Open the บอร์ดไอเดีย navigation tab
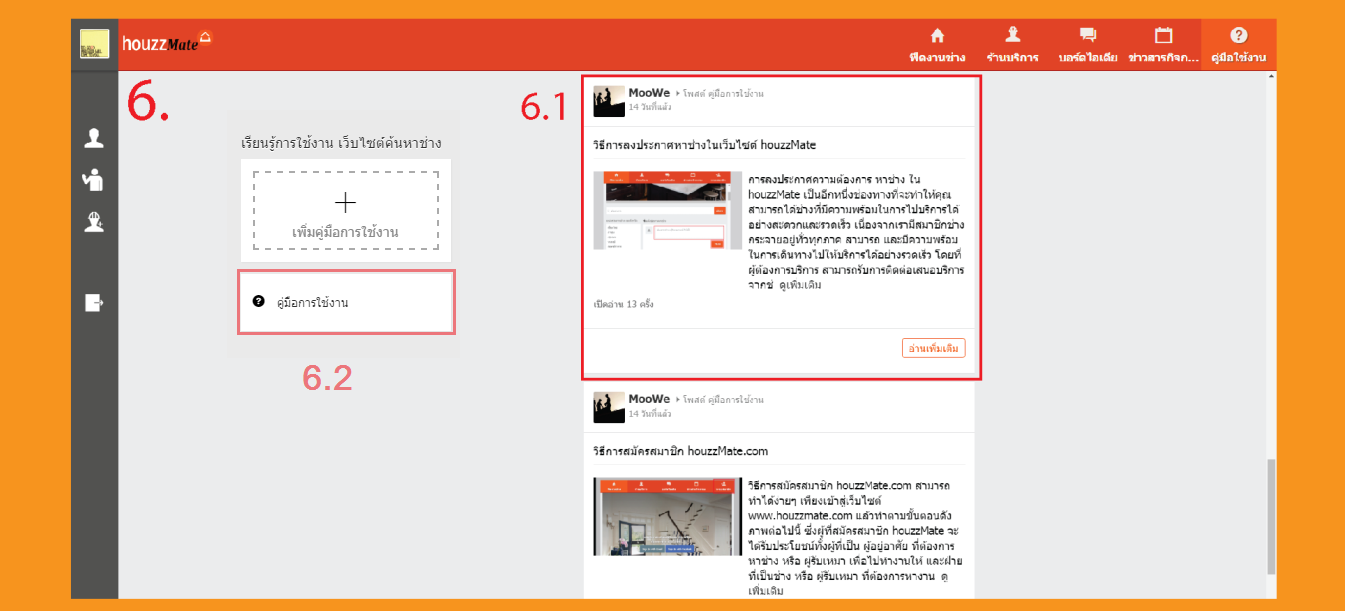Image resolution: width=1345 pixels, height=611 pixels. (x=1088, y=45)
